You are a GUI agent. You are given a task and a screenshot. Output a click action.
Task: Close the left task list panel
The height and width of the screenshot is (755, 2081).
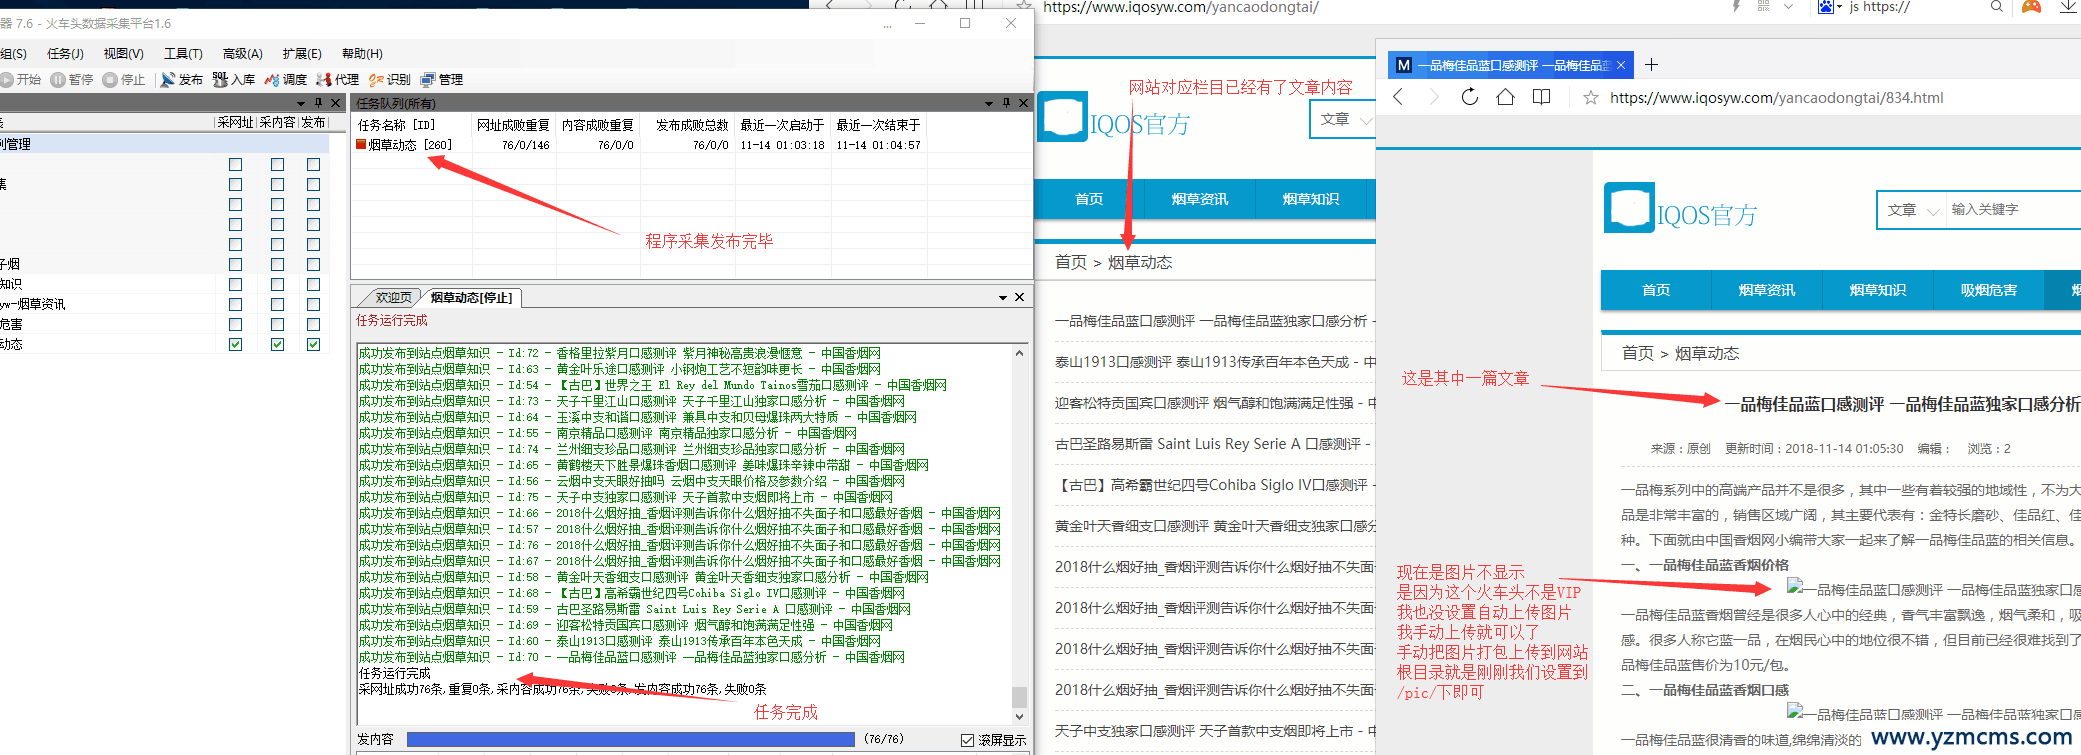tap(336, 103)
